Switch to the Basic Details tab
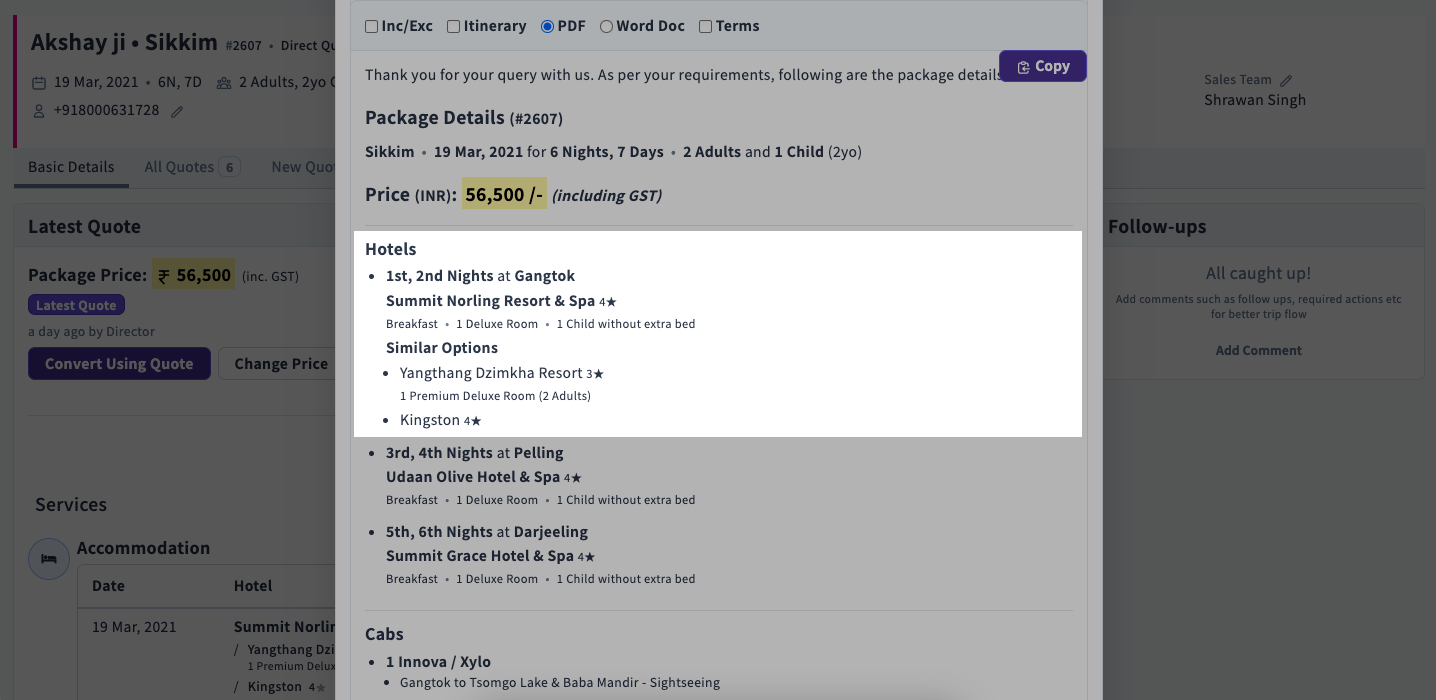The image size is (1436, 700). coord(70,168)
